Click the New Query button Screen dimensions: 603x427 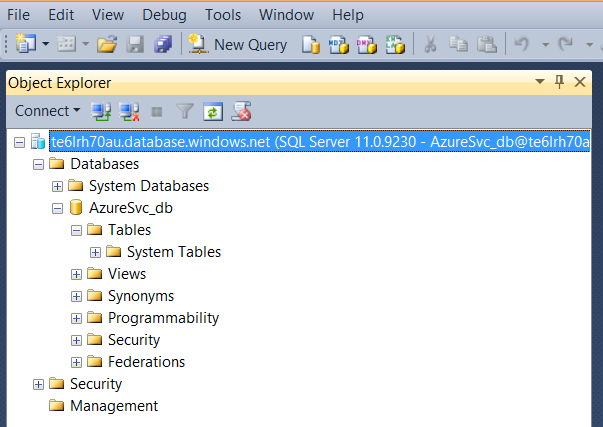click(x=238, y=45)
